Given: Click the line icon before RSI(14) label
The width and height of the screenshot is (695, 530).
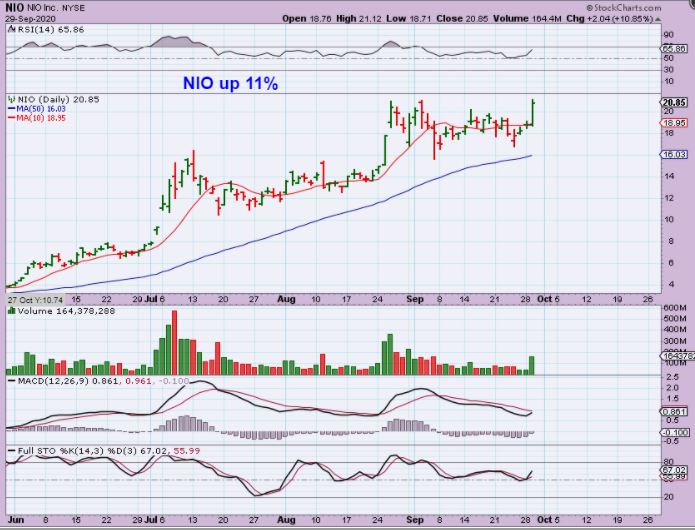Looking at the screenshot, I should point(12,30).
